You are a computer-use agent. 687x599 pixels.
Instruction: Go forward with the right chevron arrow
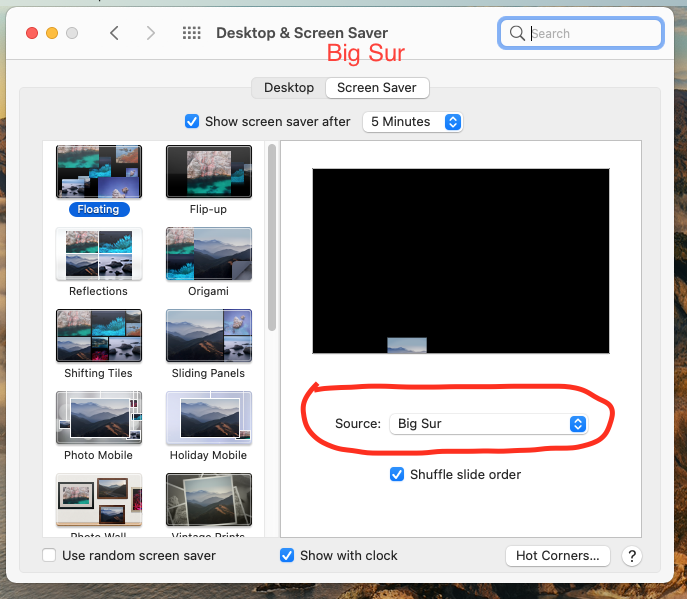(150, 33)
